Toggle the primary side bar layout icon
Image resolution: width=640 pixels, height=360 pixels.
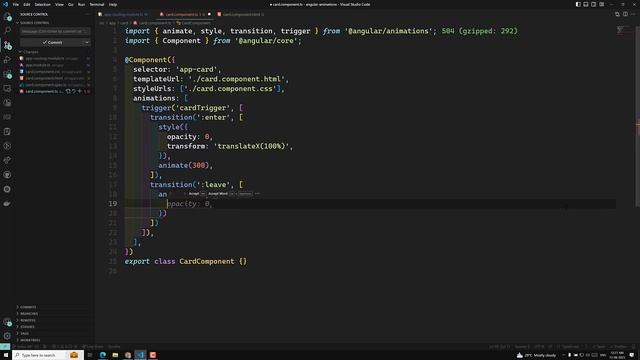(x=578, y=4)
